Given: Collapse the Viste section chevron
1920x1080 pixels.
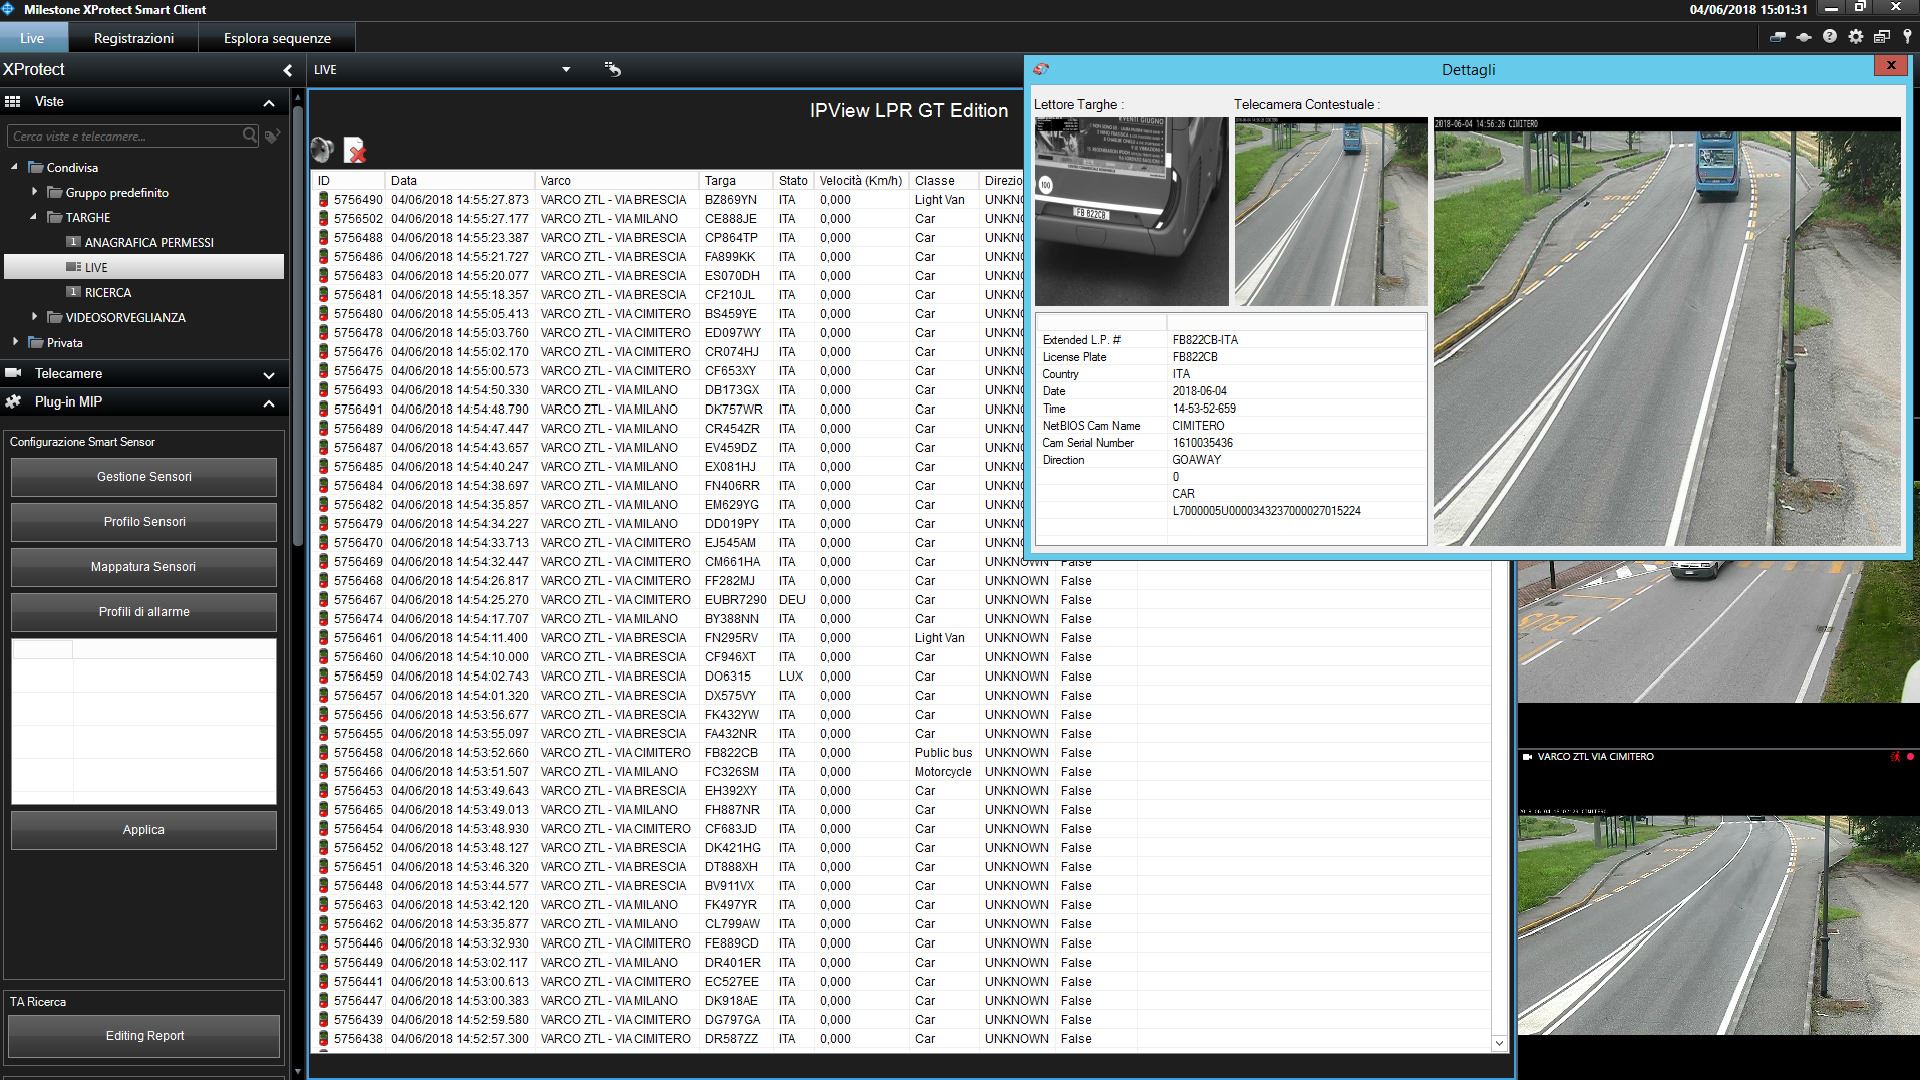Looking at the screenshot, I should coord(268,103).
